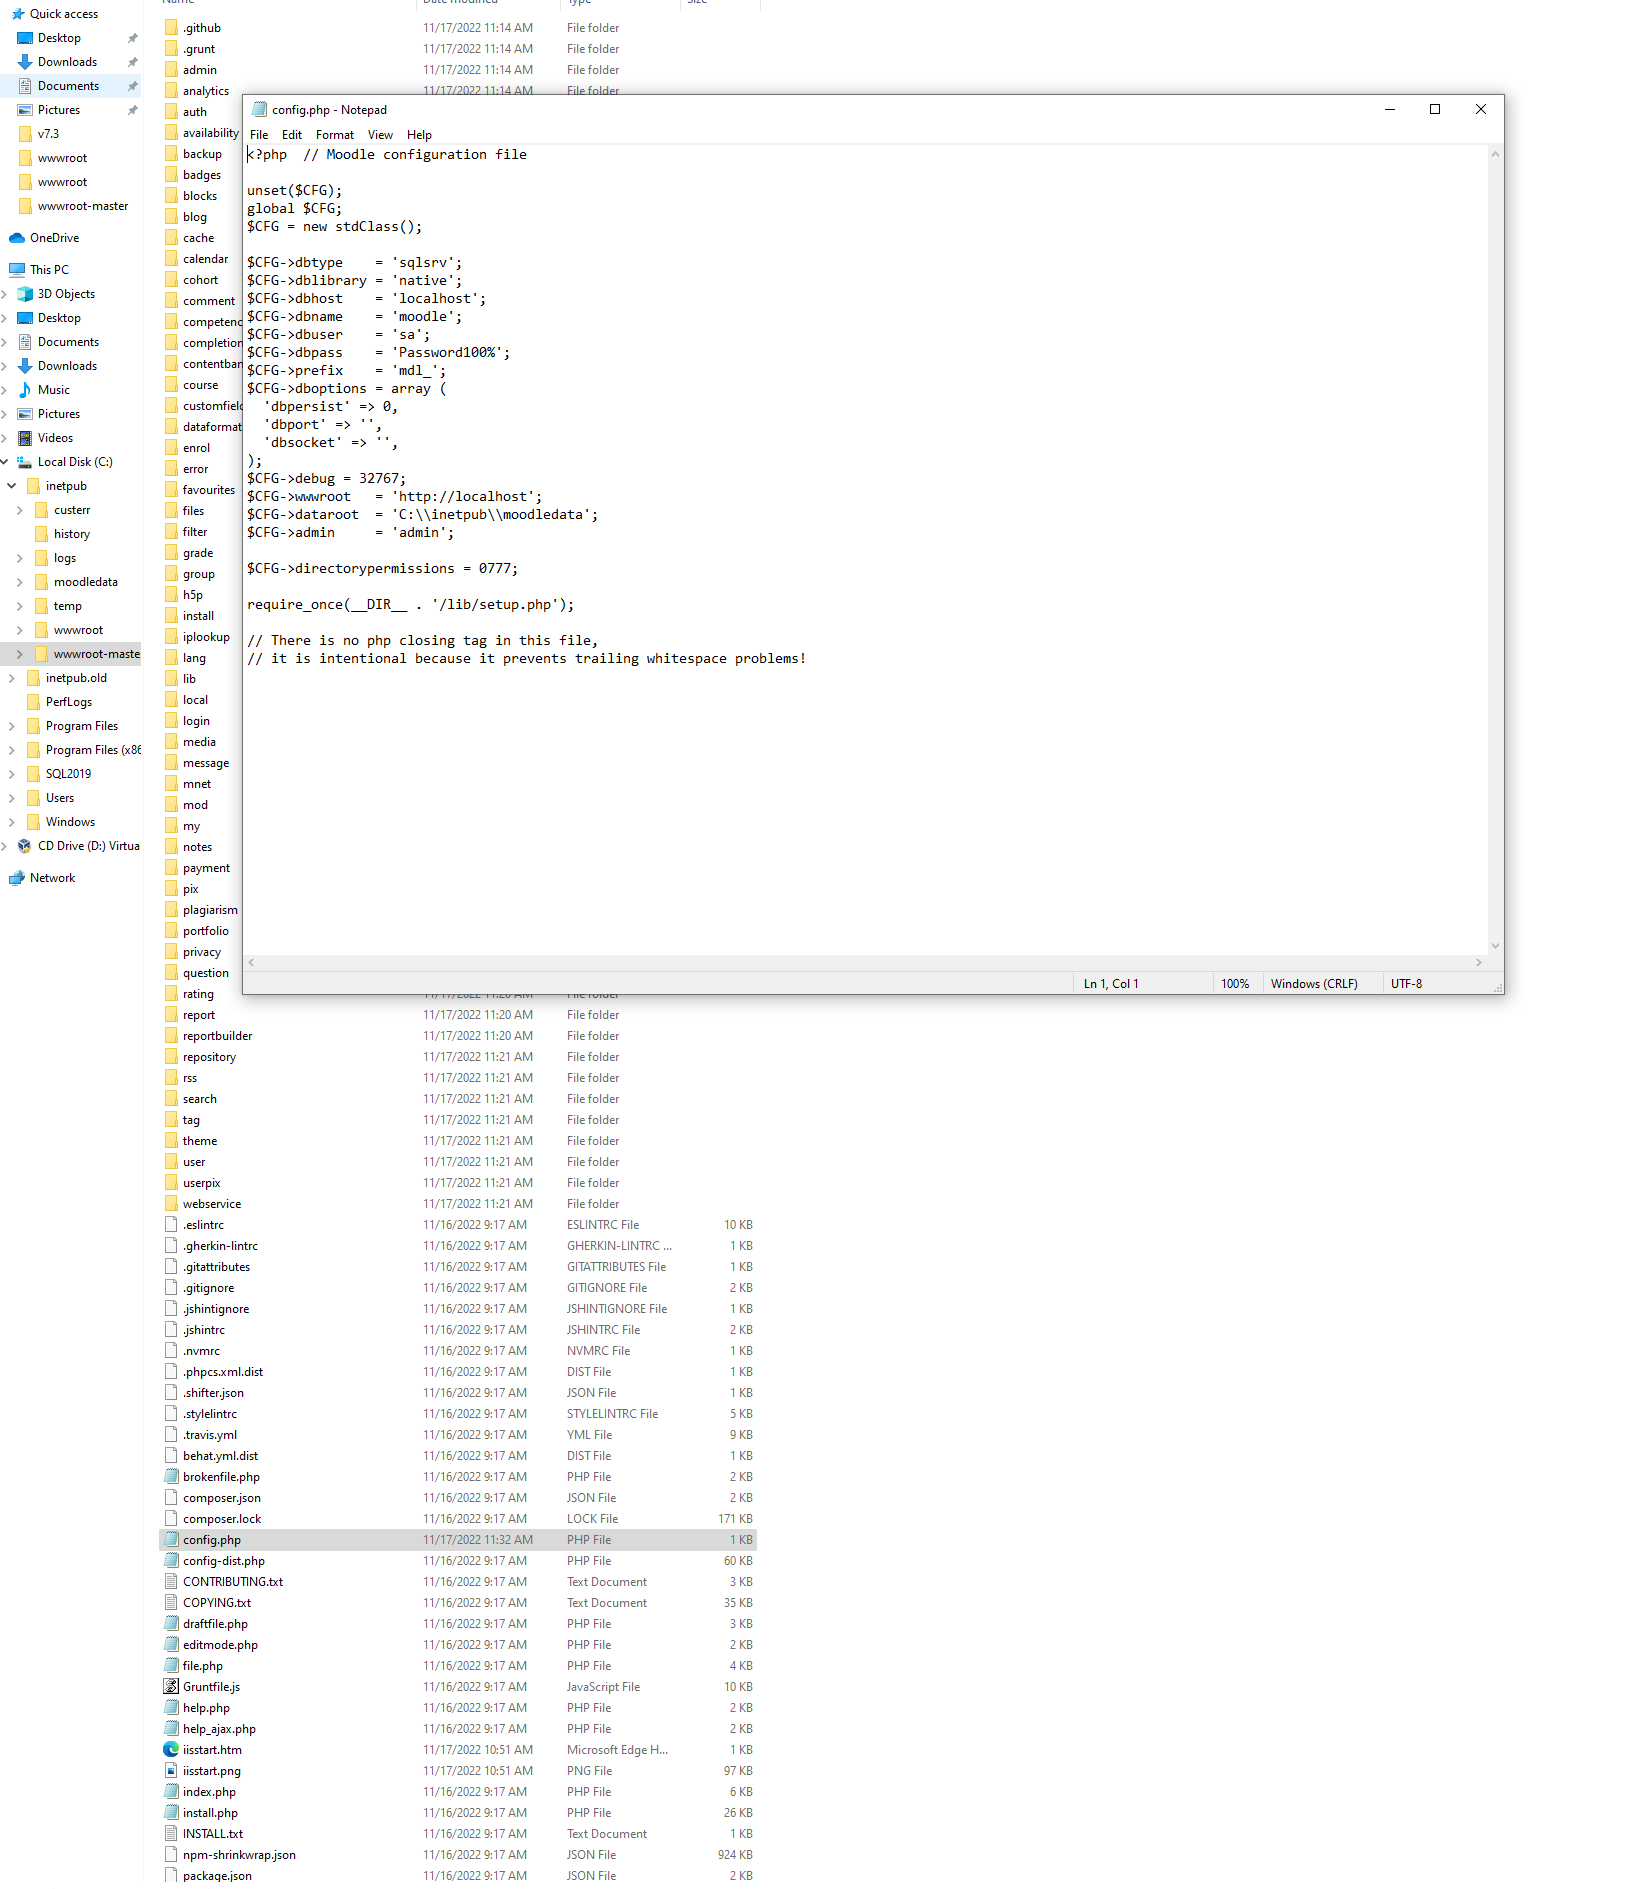
Task: Click the Windows (CRLF) status bar entry
Action: (x=1314, y=984)
